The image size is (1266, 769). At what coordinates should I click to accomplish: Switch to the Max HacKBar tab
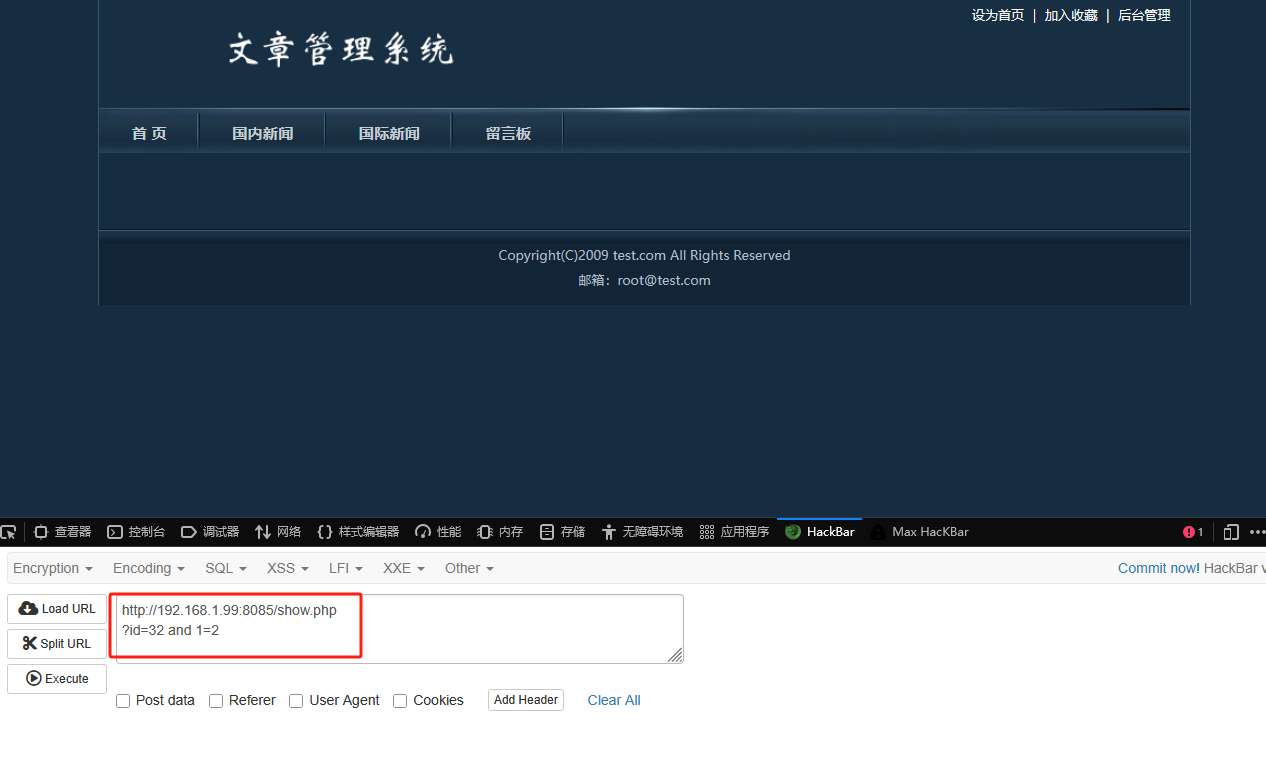919,532
